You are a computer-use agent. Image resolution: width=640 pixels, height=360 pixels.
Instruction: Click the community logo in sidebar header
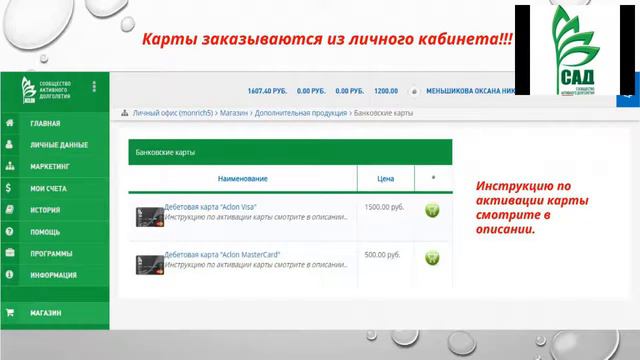pos(46,90)
